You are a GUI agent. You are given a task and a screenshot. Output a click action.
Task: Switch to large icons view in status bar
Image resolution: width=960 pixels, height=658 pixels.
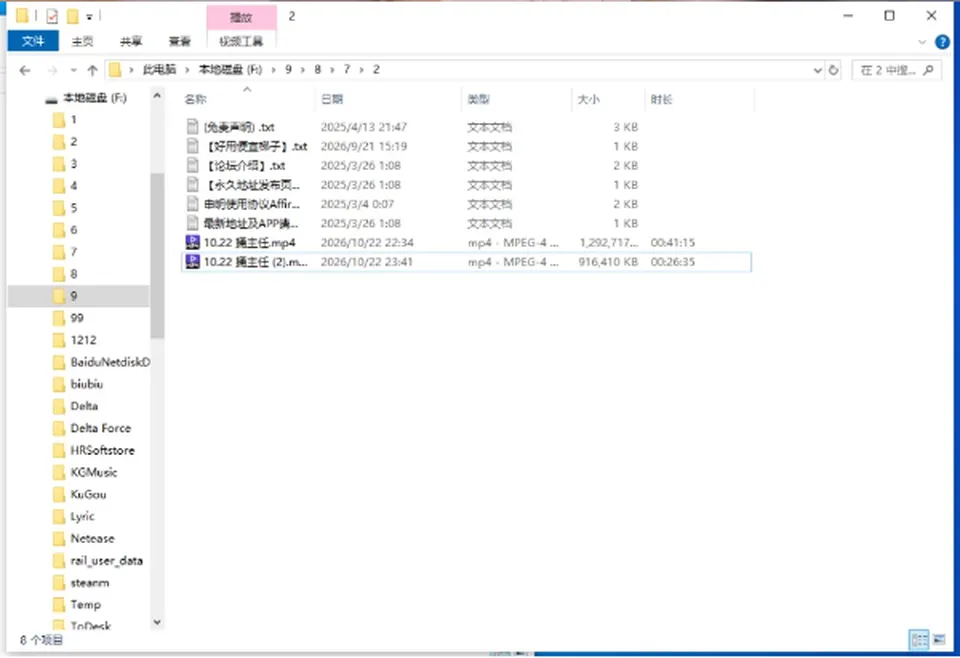(x=939, y=640)
